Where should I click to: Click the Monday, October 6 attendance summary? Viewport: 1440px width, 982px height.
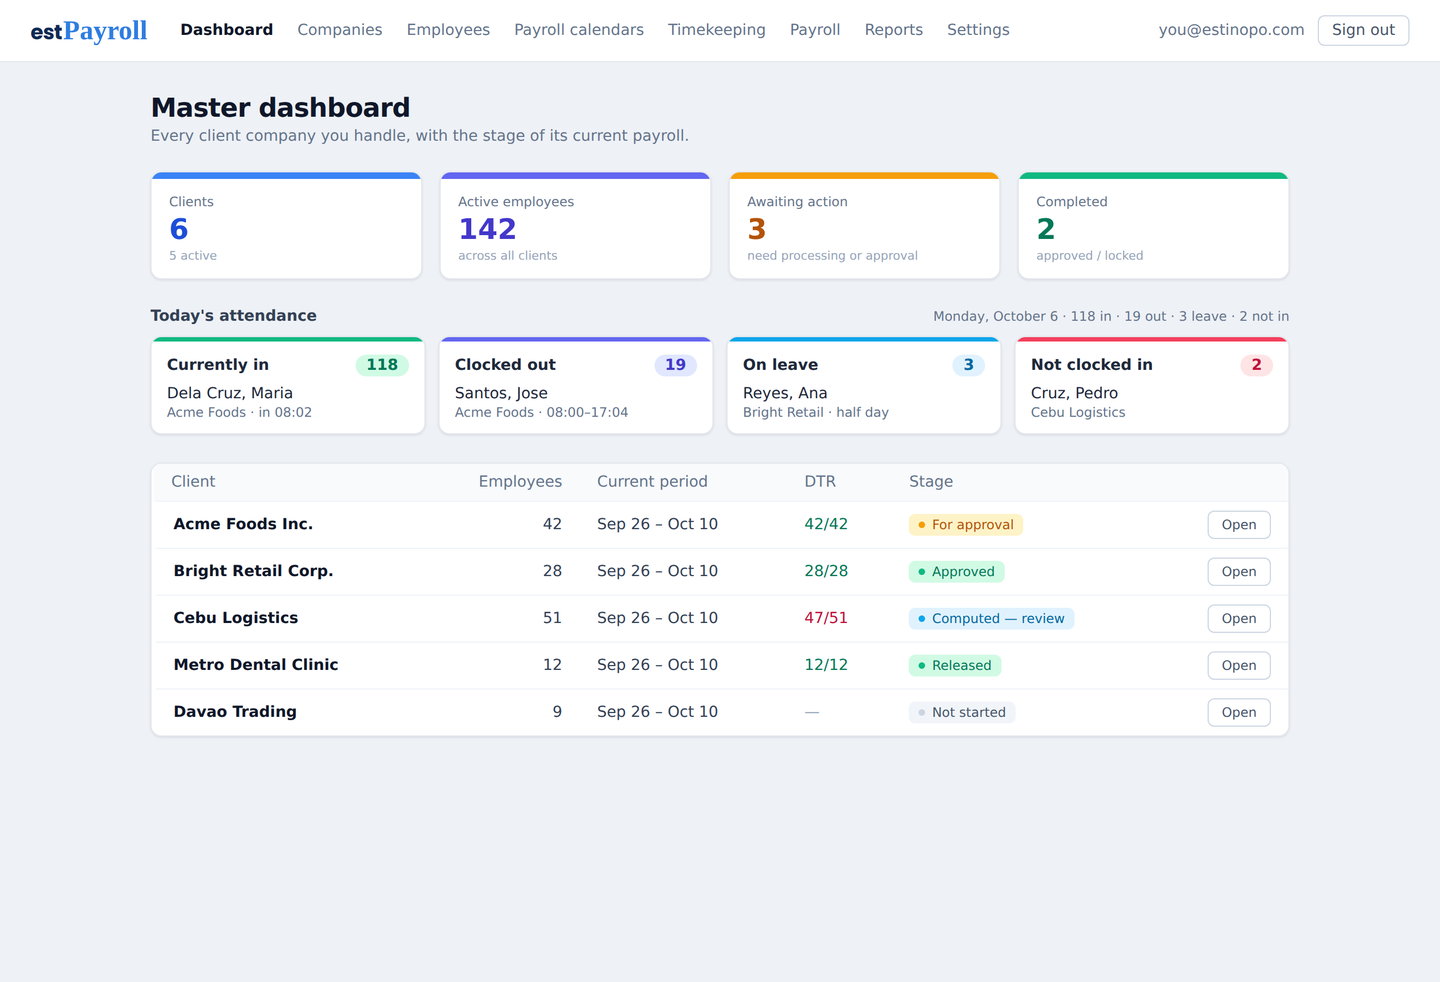[1111, 316]
